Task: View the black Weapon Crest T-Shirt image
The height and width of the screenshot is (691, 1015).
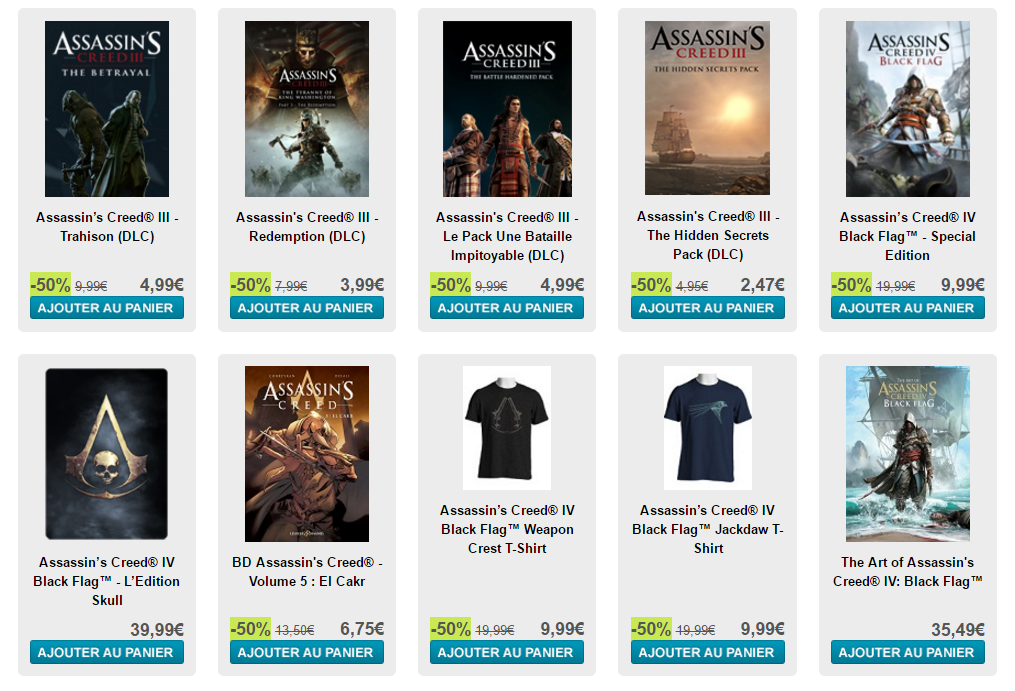Action: coord(507,428)
